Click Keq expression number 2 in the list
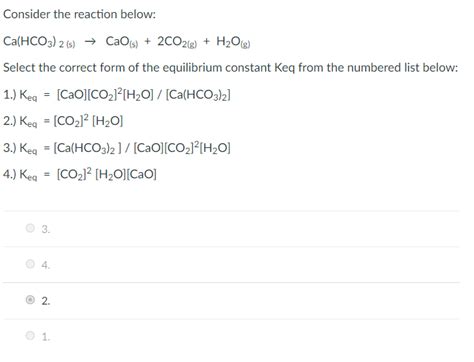 coord(63,121)
